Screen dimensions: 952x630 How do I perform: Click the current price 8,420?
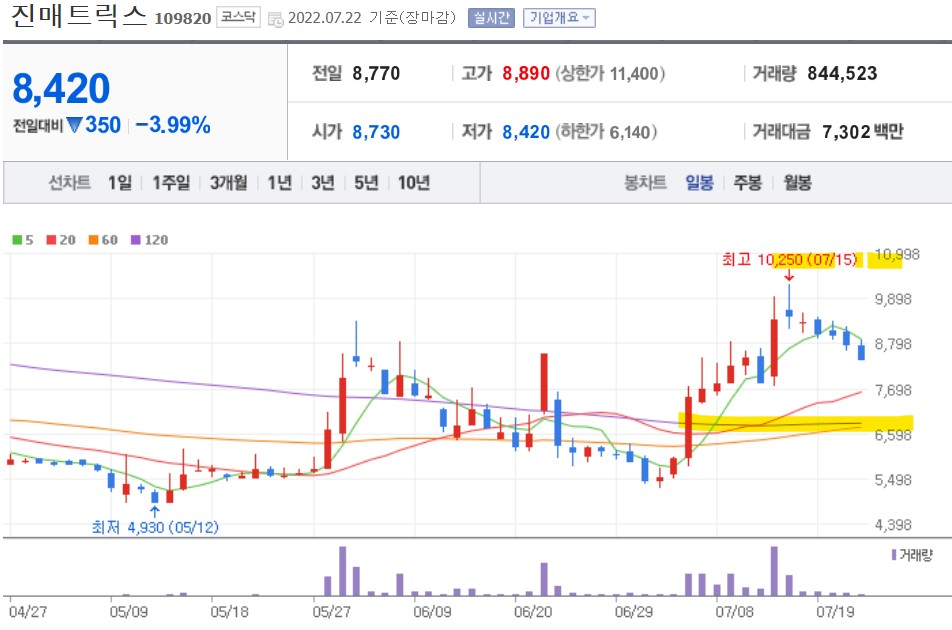click(x=61, y=89)
